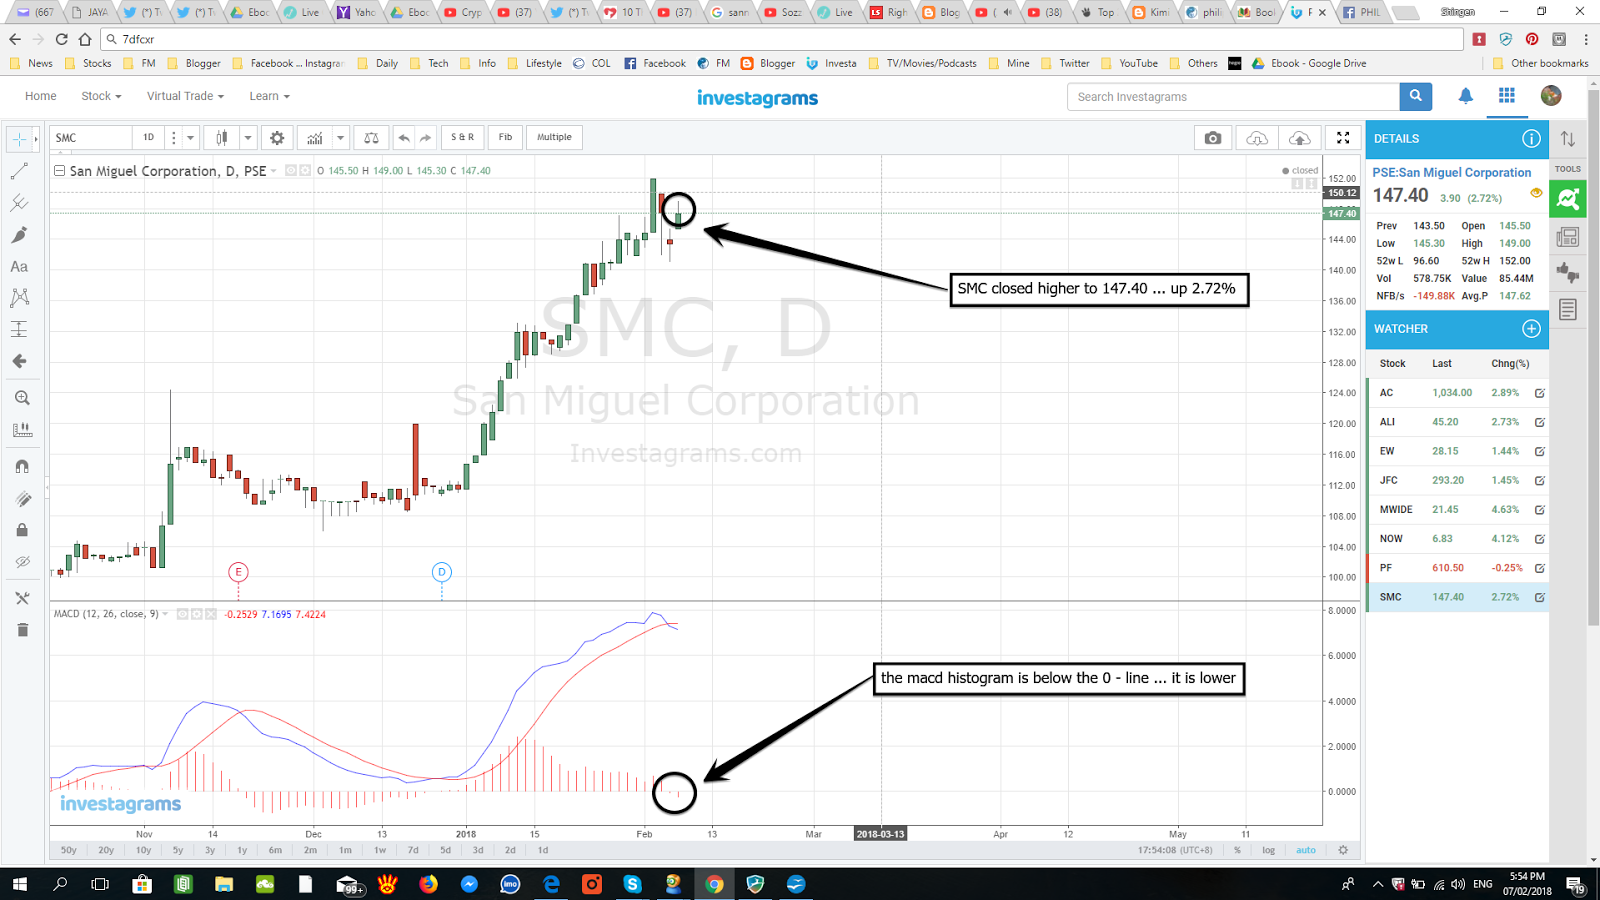Toggle stay-in-drawing-mode pencil tool
Image resolution: width=1600 pixels, height=900 pixels.
[x=22, y=498]
